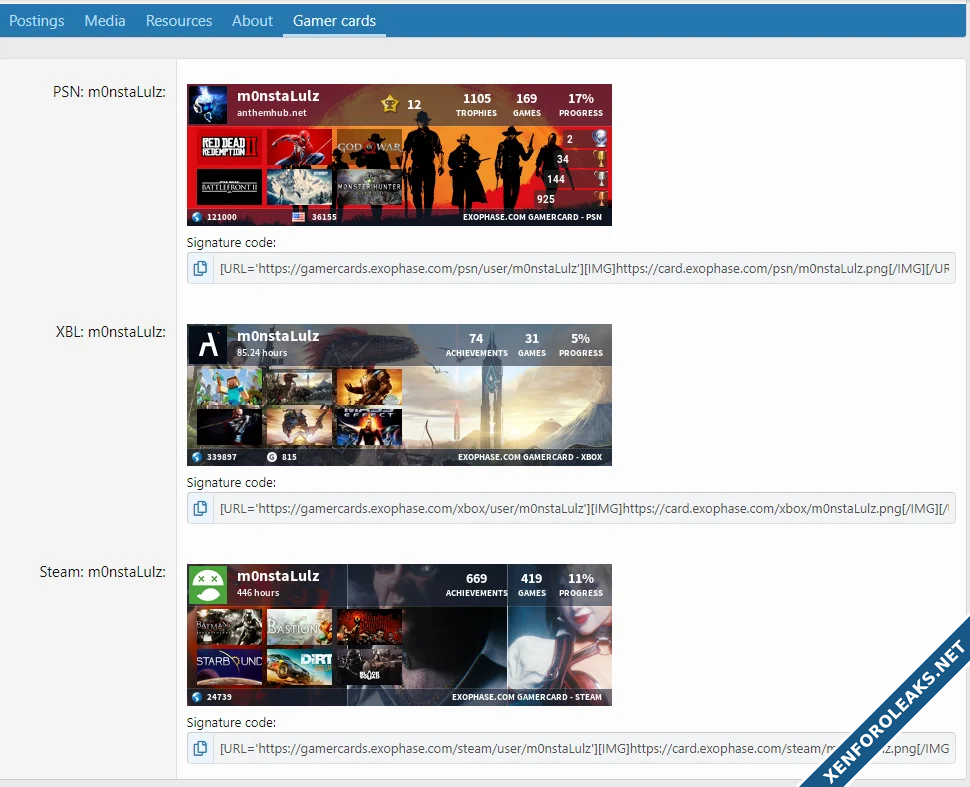
Task: Open the Bastion game thumbnail
Action: pyautogui.click(x=299, y=627)
